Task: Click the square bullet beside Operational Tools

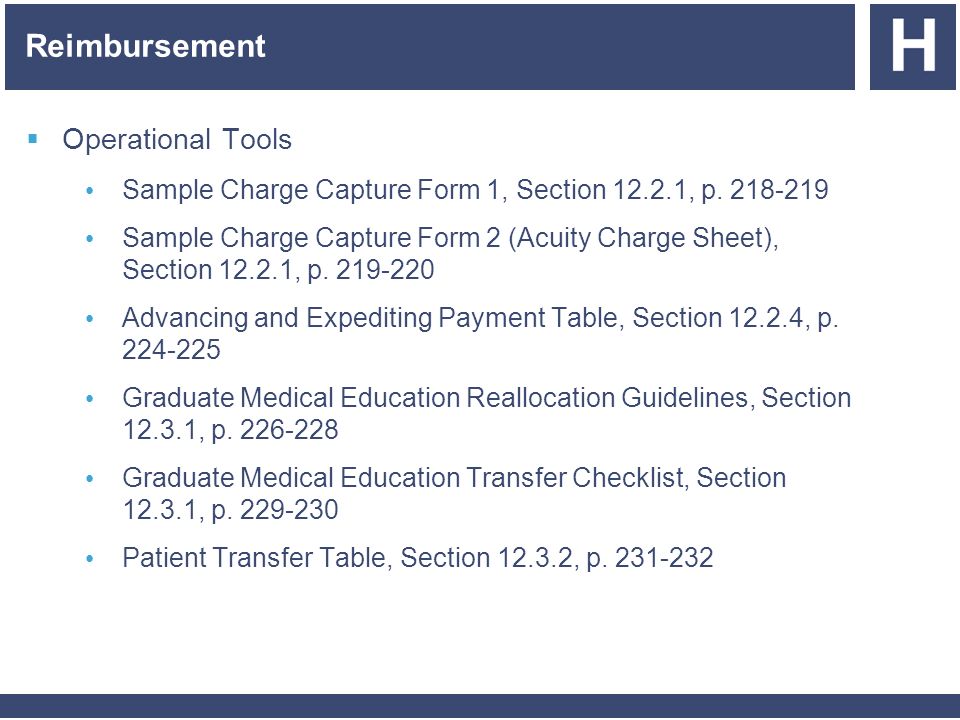Action: 32,139
